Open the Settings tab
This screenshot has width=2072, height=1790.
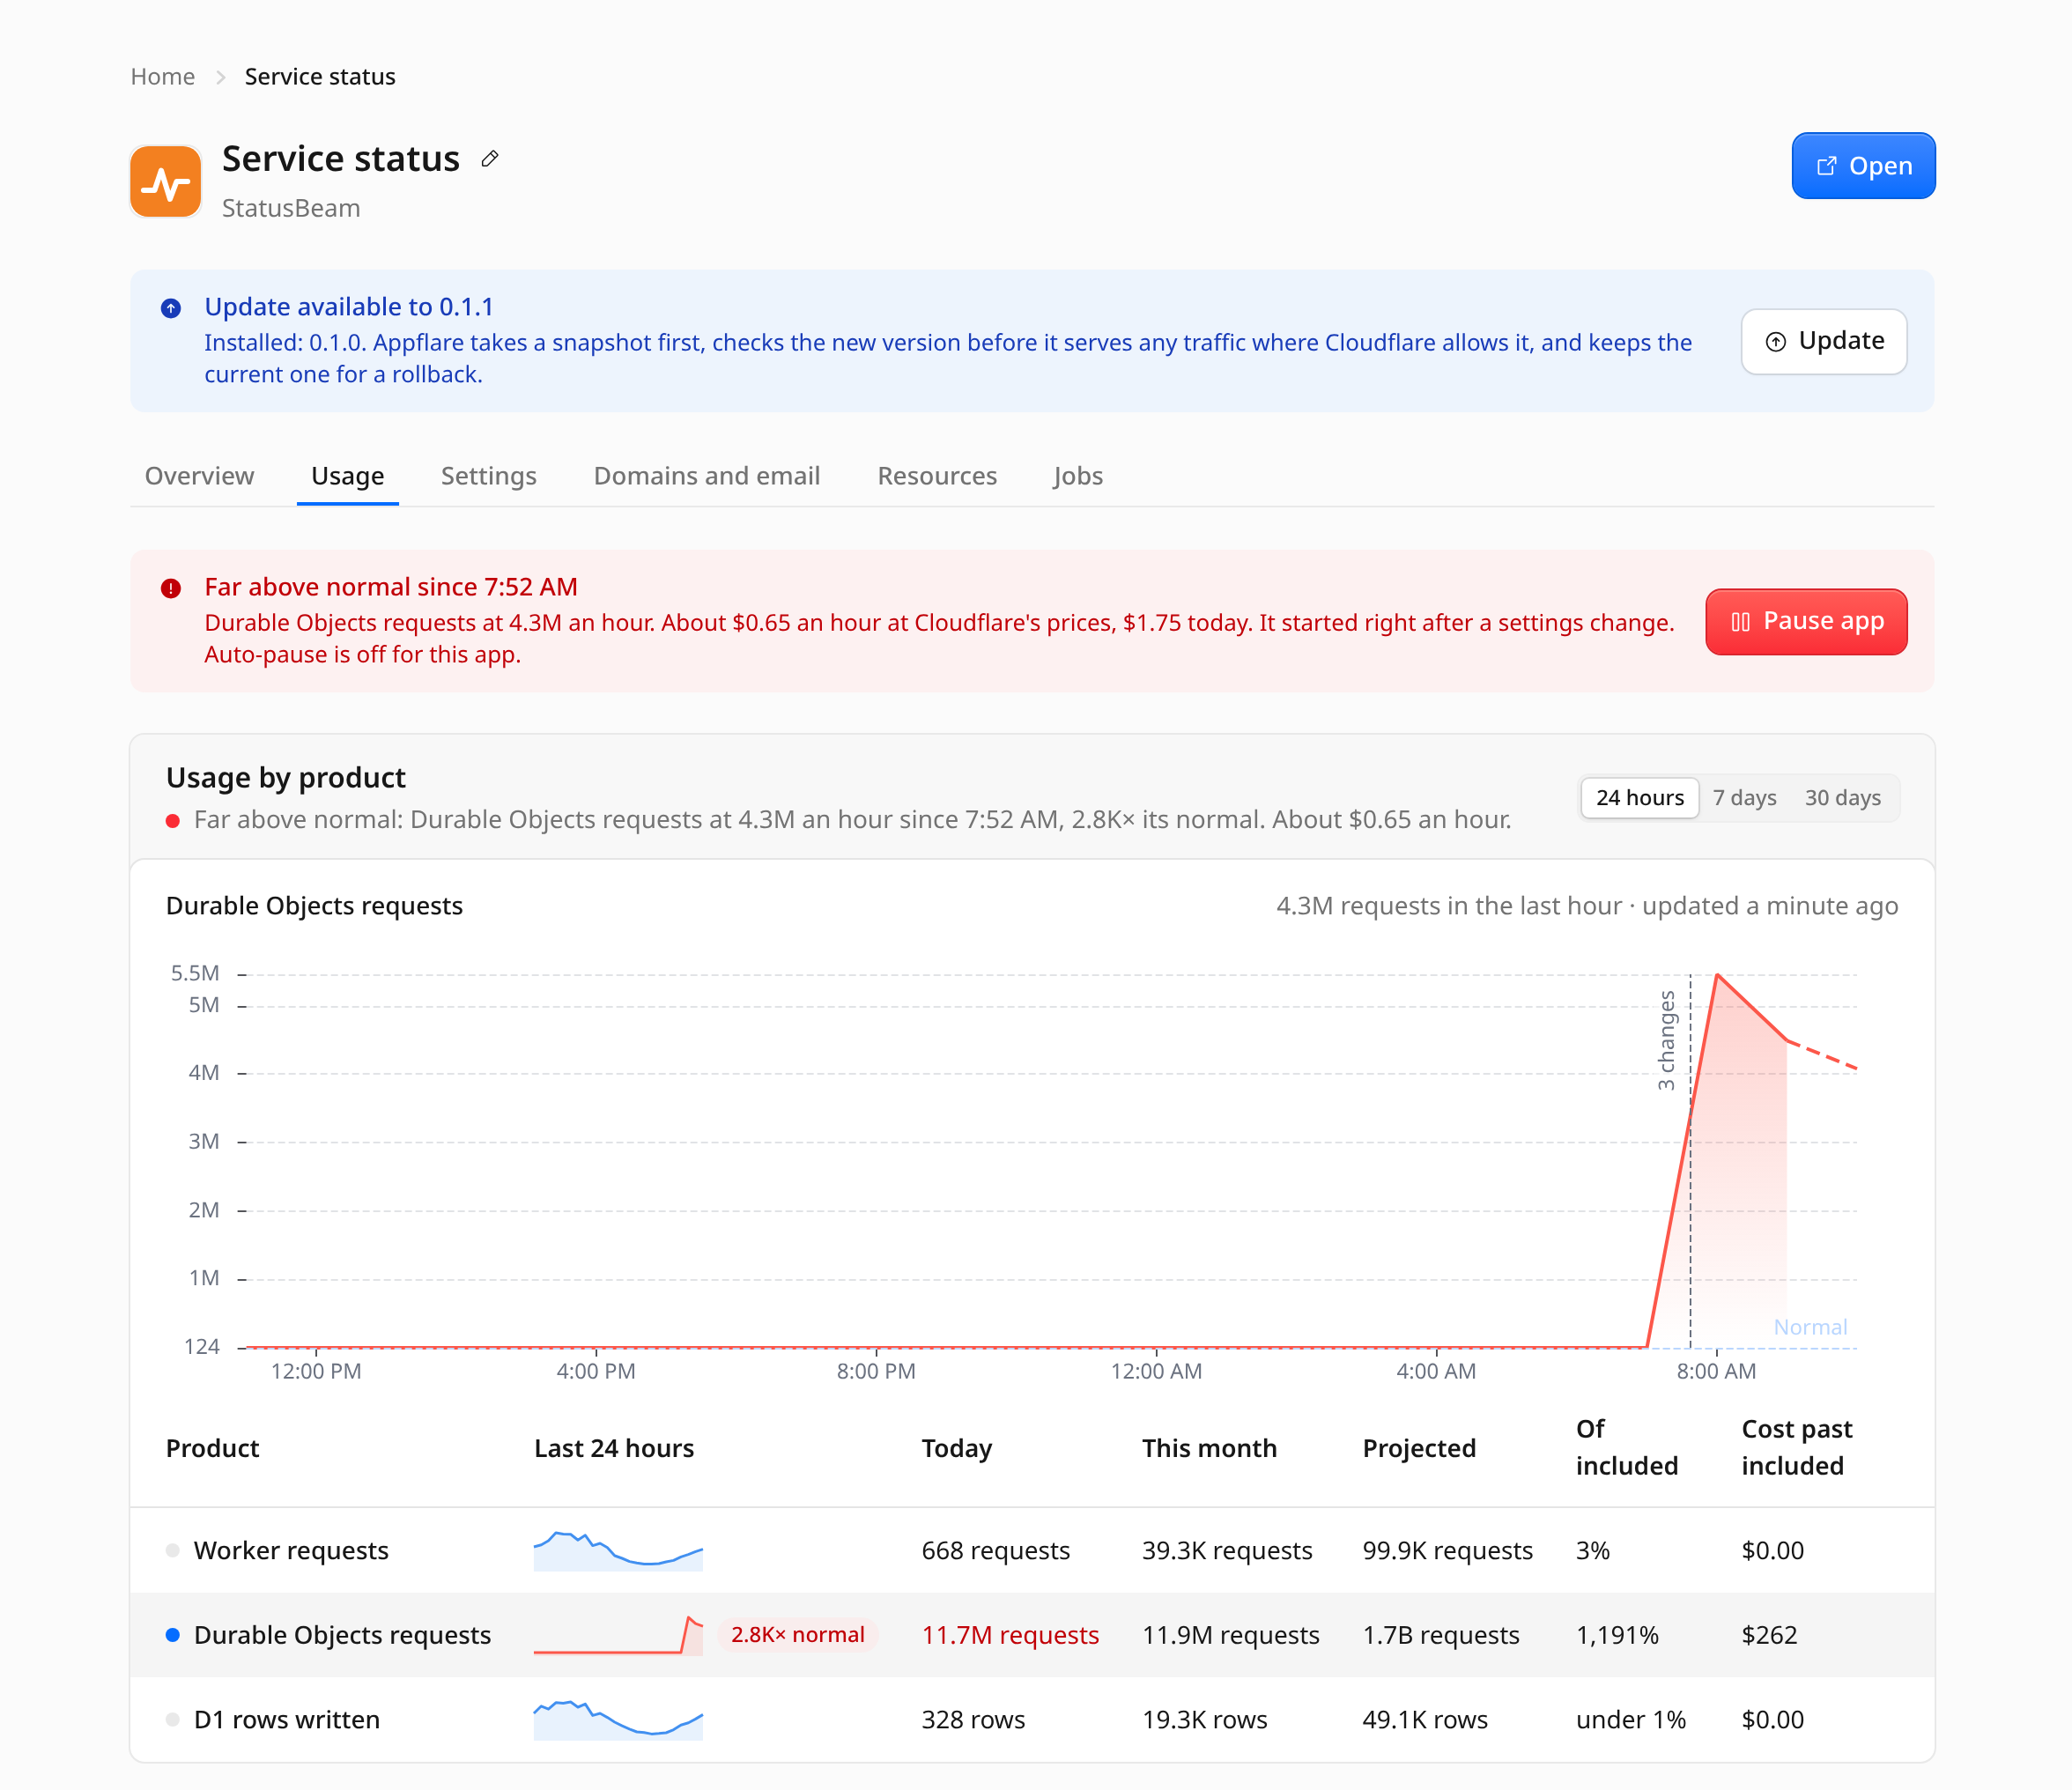point(489,476)
